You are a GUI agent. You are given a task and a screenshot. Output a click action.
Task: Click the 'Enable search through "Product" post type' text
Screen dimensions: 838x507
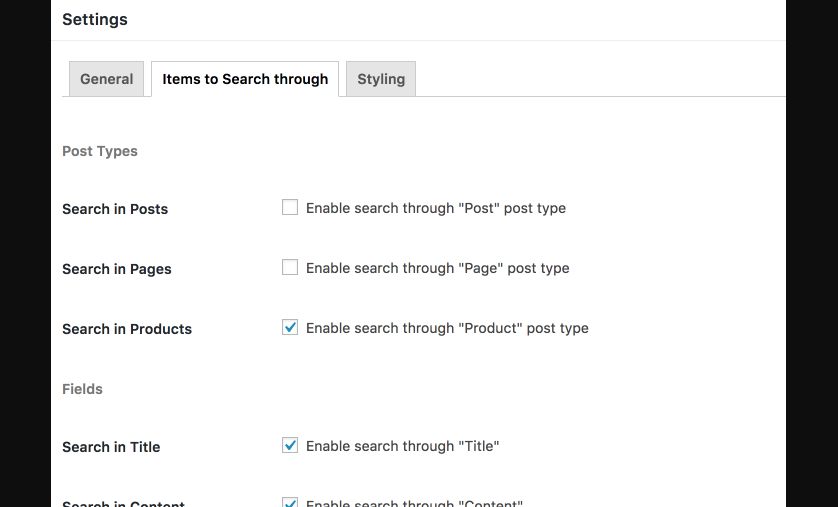pos(447,328)
